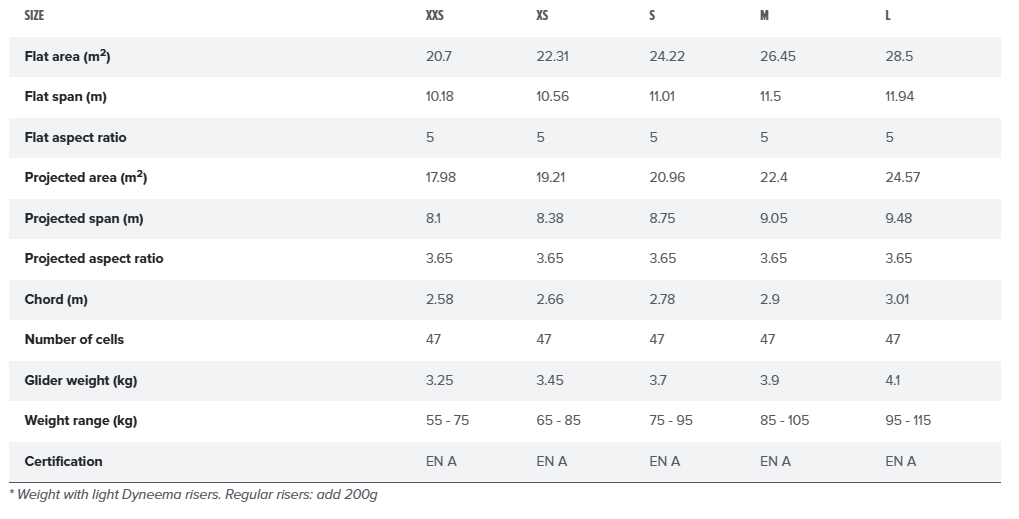Click the 26.45 flat area value
Viewport: 1019px width, 519px height.
[x=778, y=56]
